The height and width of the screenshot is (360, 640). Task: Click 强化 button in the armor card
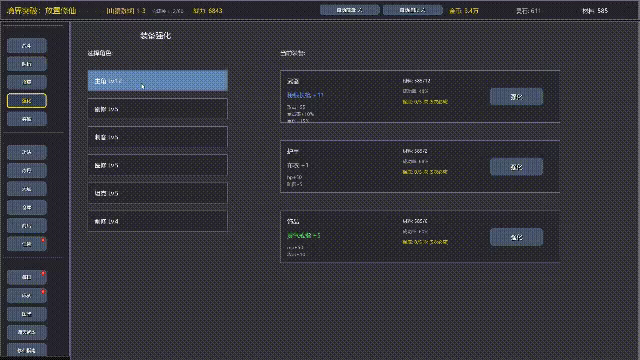pos(516,167)
